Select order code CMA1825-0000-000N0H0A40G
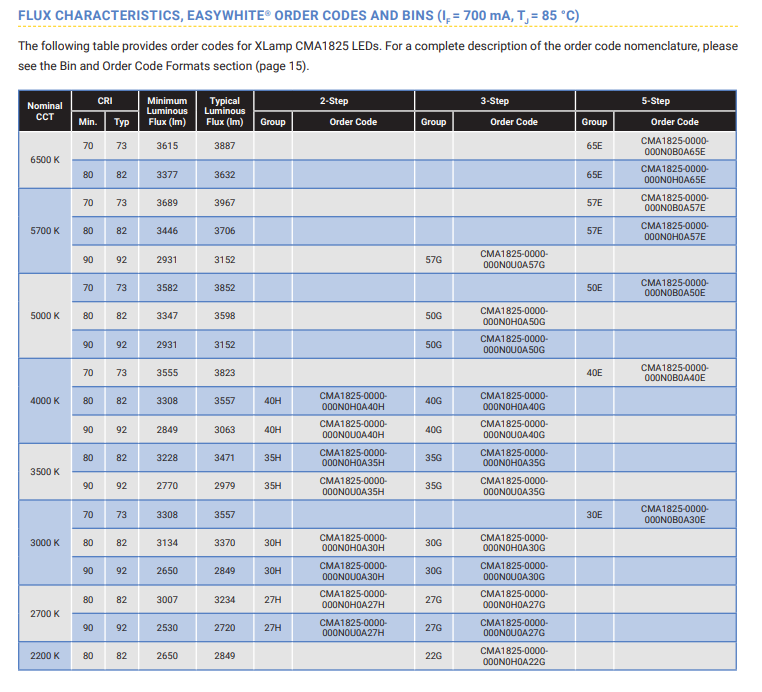 click(x=514, y=401)
